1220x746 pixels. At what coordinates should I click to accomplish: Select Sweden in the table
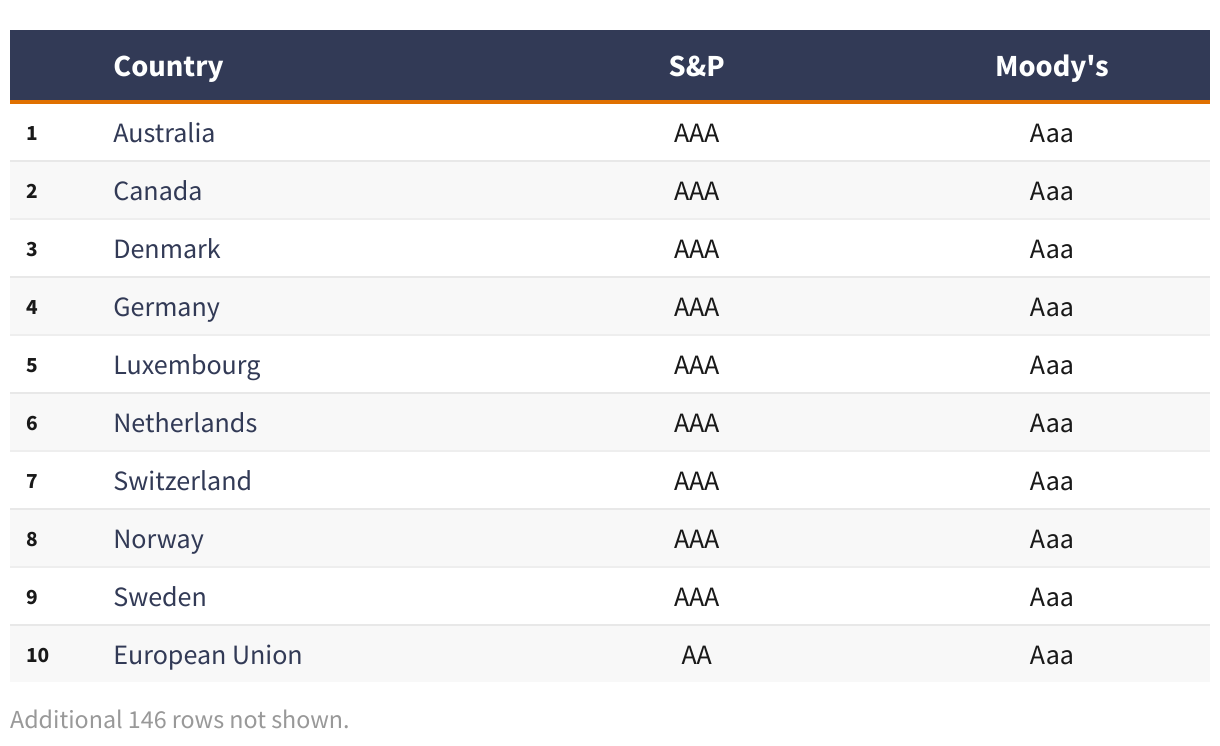point(160,597)
